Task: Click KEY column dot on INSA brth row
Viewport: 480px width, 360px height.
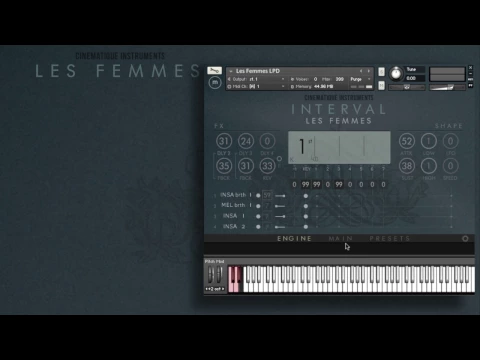Action: (x=306, y=196)
